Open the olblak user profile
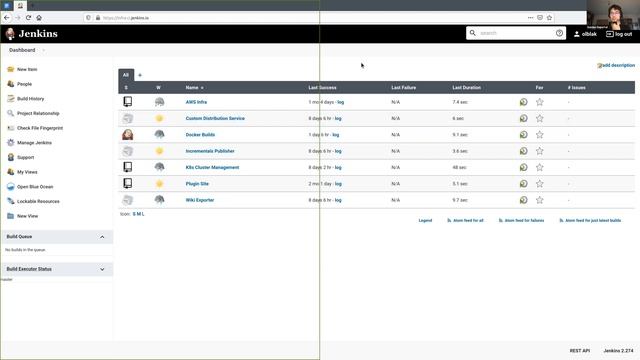This screenshot has width=640, height=360. point(585,34)
